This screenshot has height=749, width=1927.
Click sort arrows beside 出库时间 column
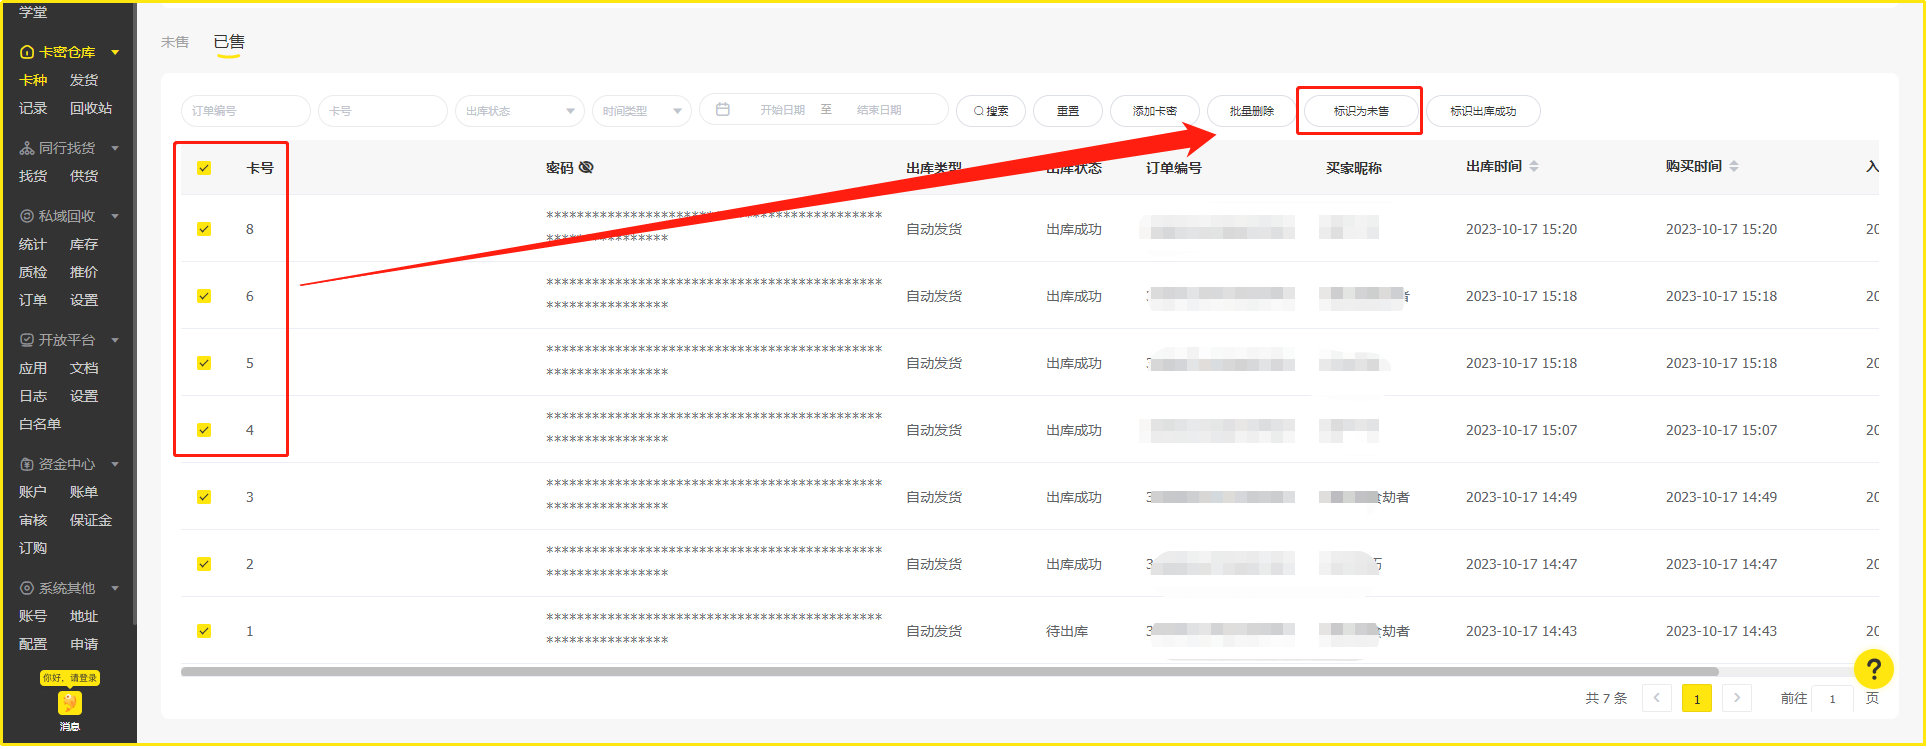point(1534,167)
